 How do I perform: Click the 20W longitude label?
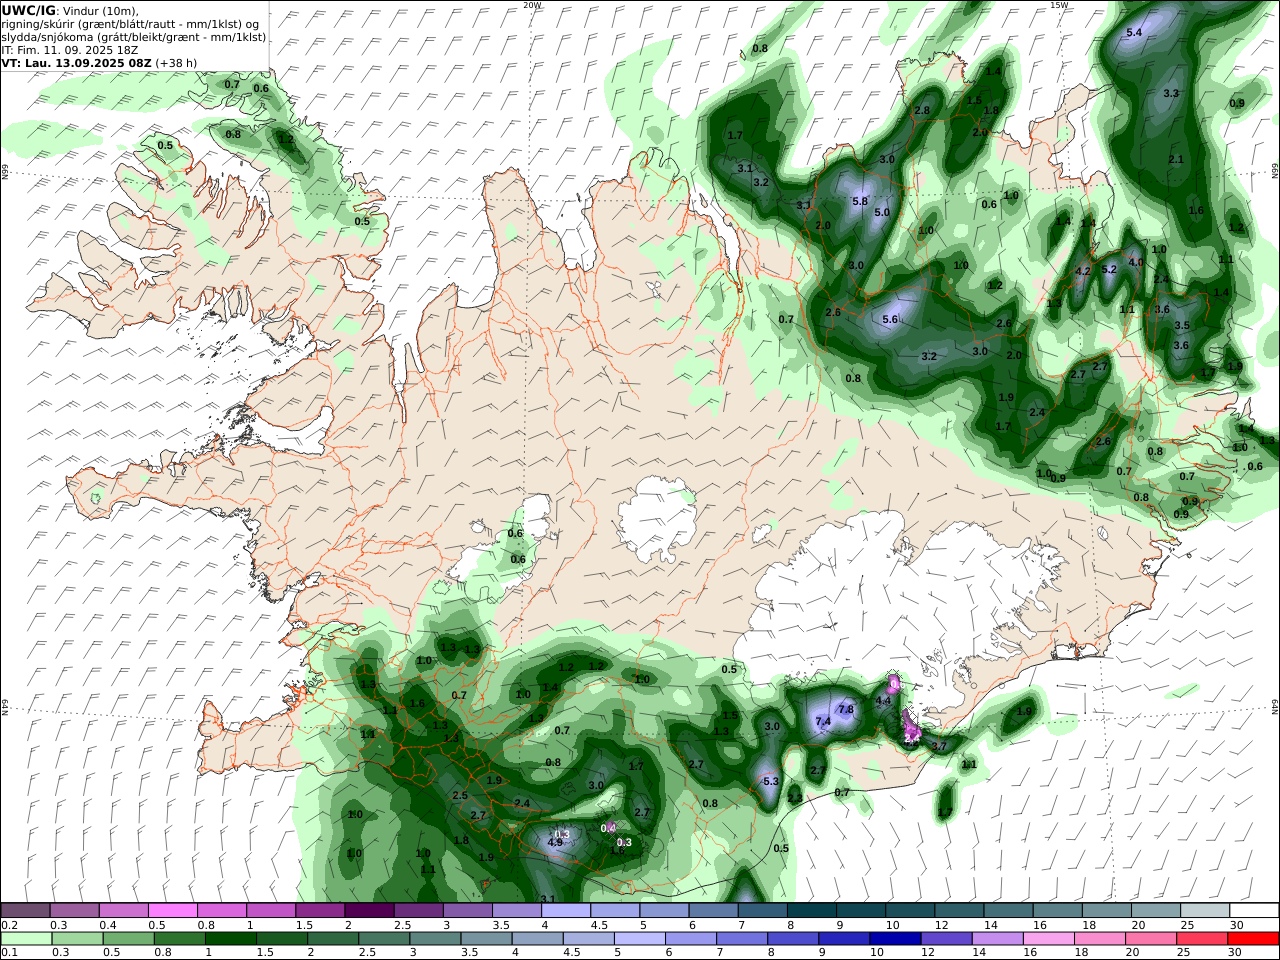click(532, 5)
